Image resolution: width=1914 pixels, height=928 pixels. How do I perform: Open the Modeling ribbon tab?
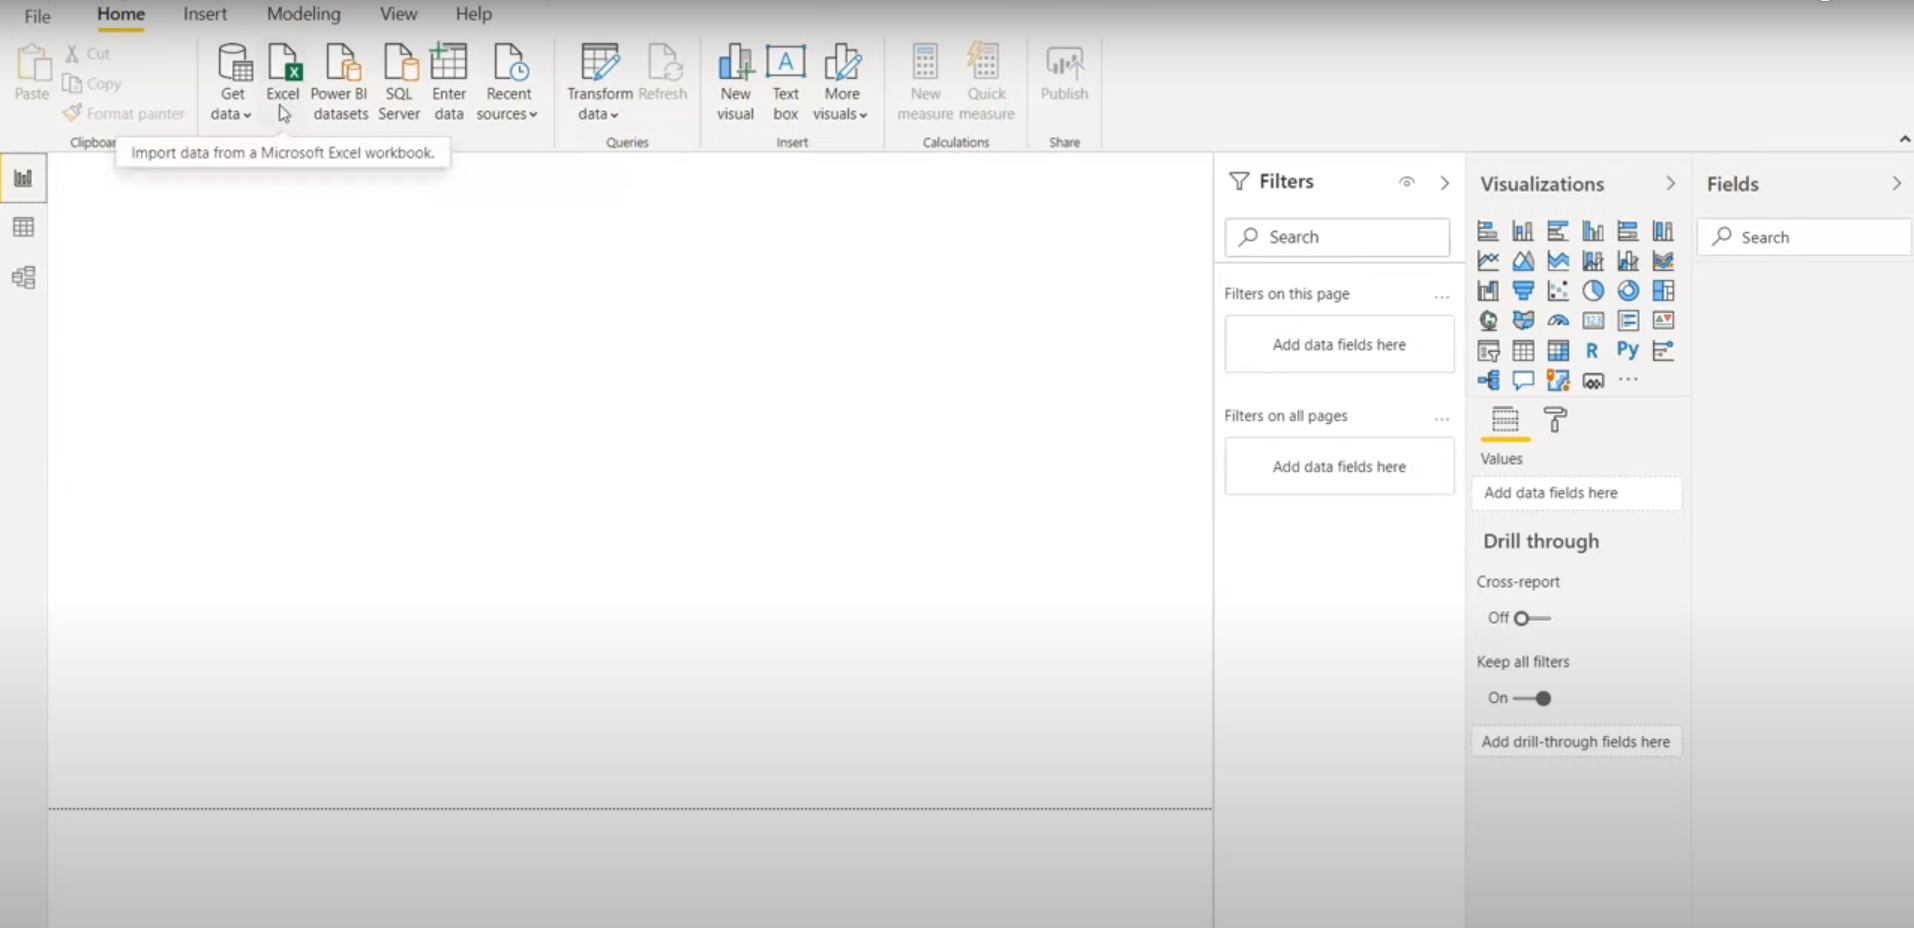(303, 14)
